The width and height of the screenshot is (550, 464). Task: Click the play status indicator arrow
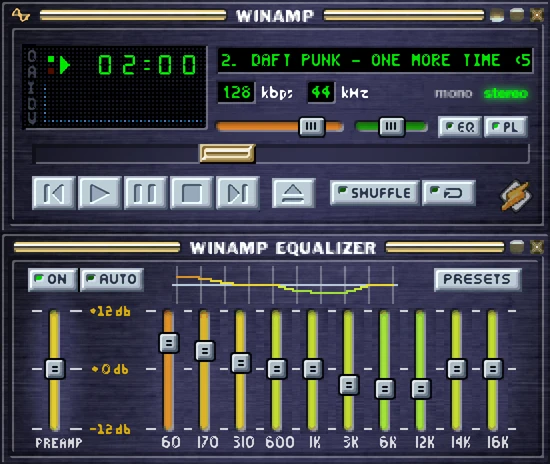65,65
